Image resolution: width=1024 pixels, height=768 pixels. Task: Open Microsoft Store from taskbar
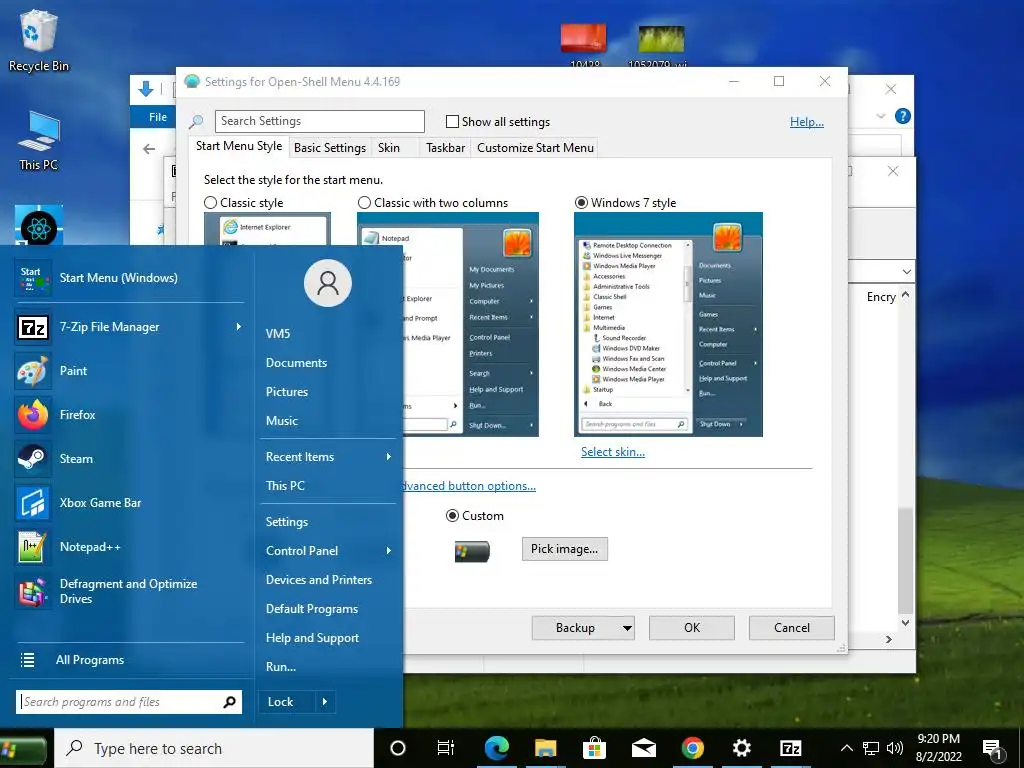(x=594, y=748)
